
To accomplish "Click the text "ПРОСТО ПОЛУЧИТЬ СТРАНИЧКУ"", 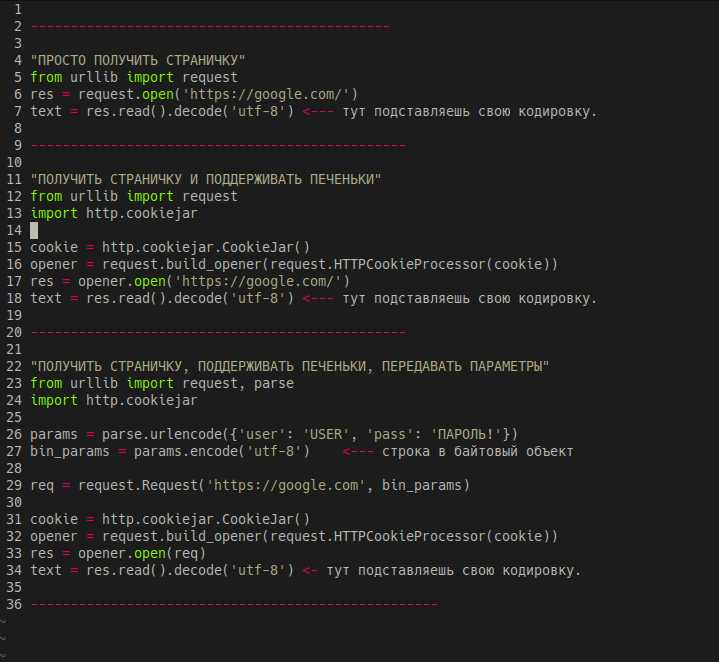I will pyautogui.click(x=138, y=60).
